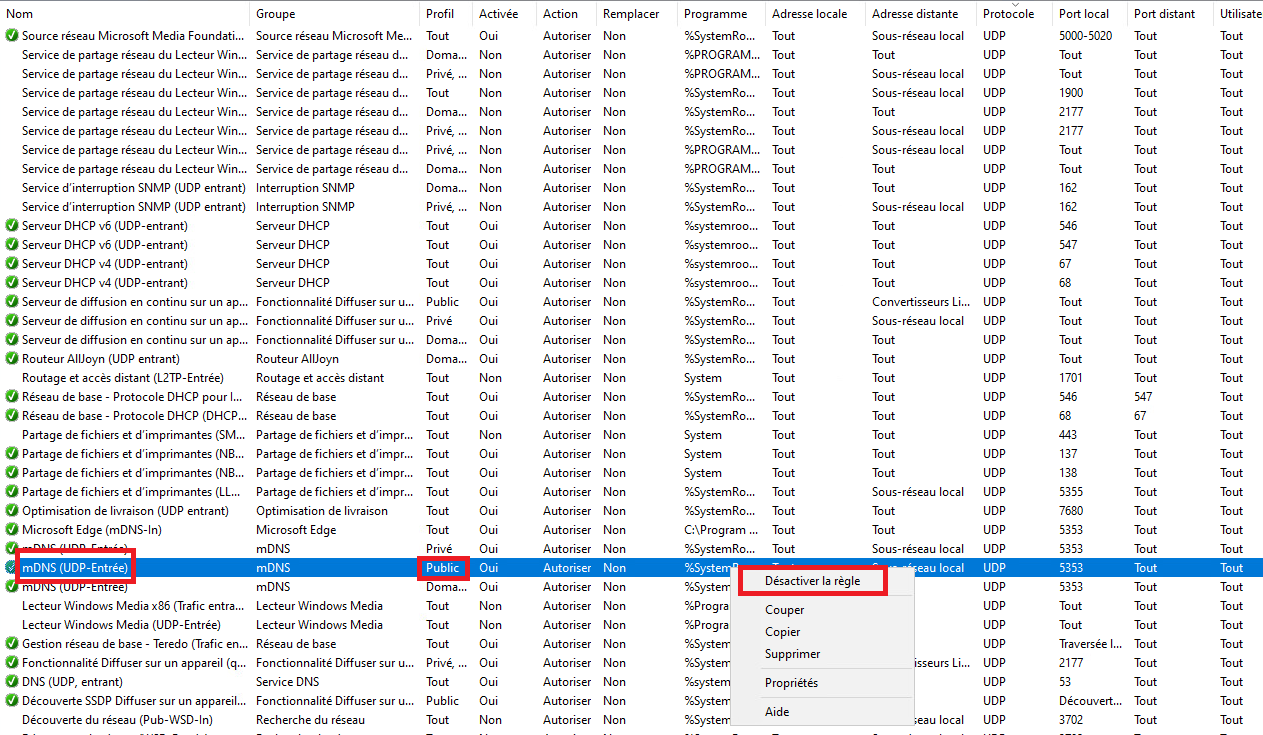This screenshot has height=735, width=1263.
Task: Click green check icon of Source réseau Microsoft Media Foundation
Action: pyautogui.click(x=12, y=36)
